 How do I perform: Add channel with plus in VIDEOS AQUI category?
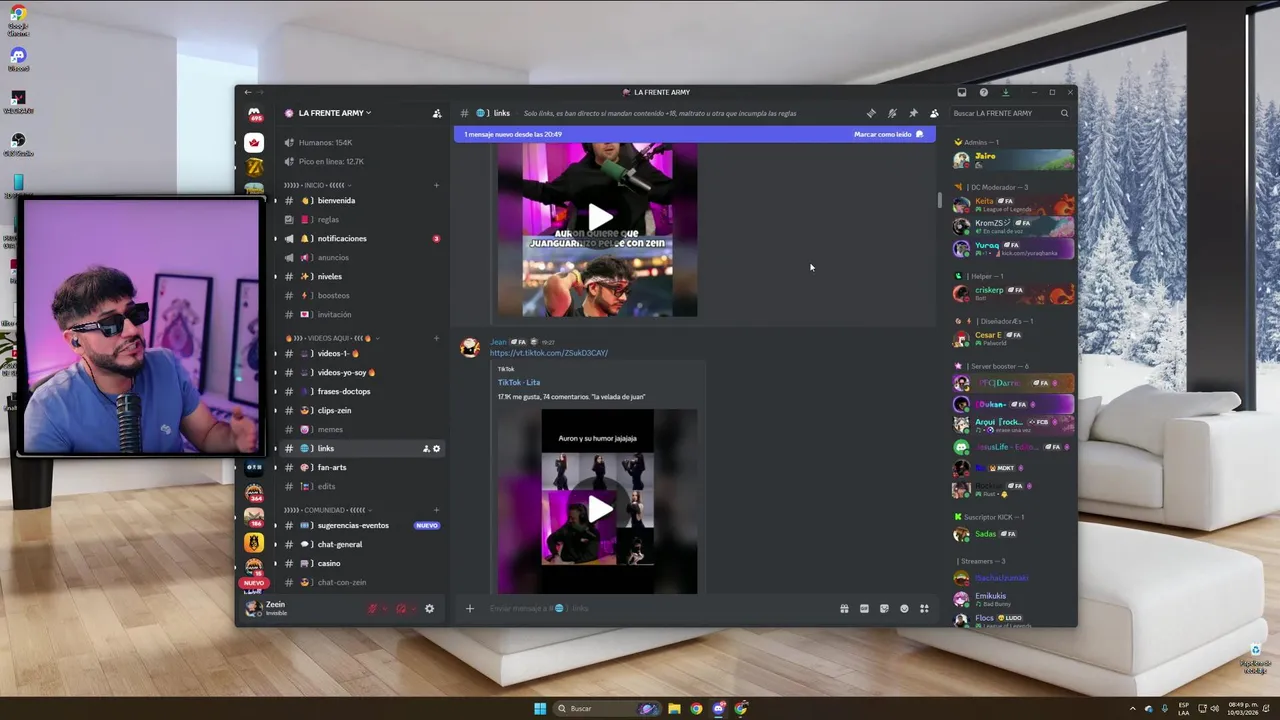pos(436,338)
